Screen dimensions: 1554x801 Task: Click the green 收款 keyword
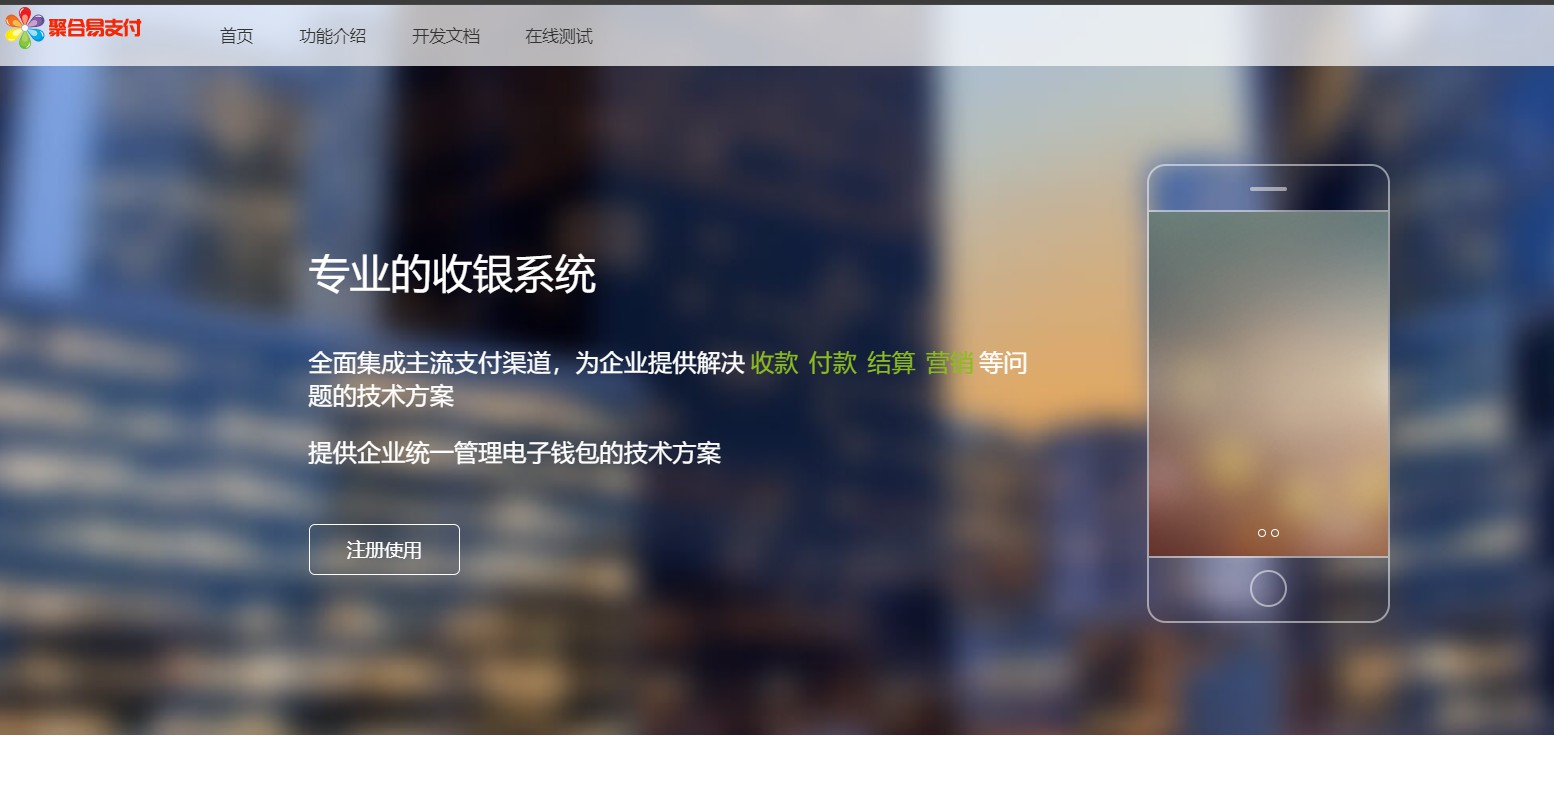point(774,363)
